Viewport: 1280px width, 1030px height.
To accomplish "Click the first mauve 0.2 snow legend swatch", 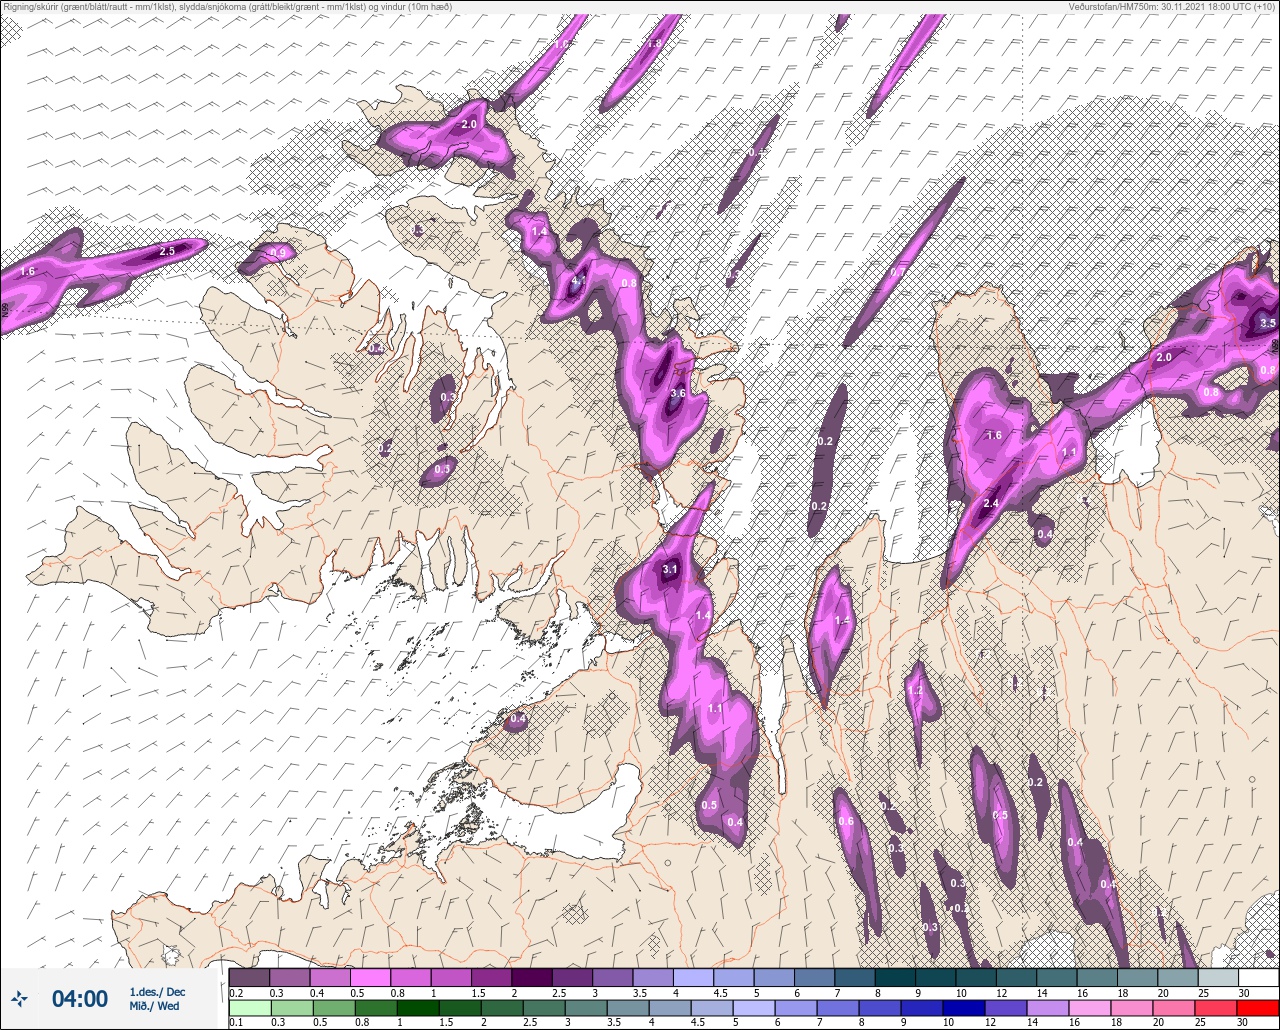I will pyautogui.click(x=249, y=977).
